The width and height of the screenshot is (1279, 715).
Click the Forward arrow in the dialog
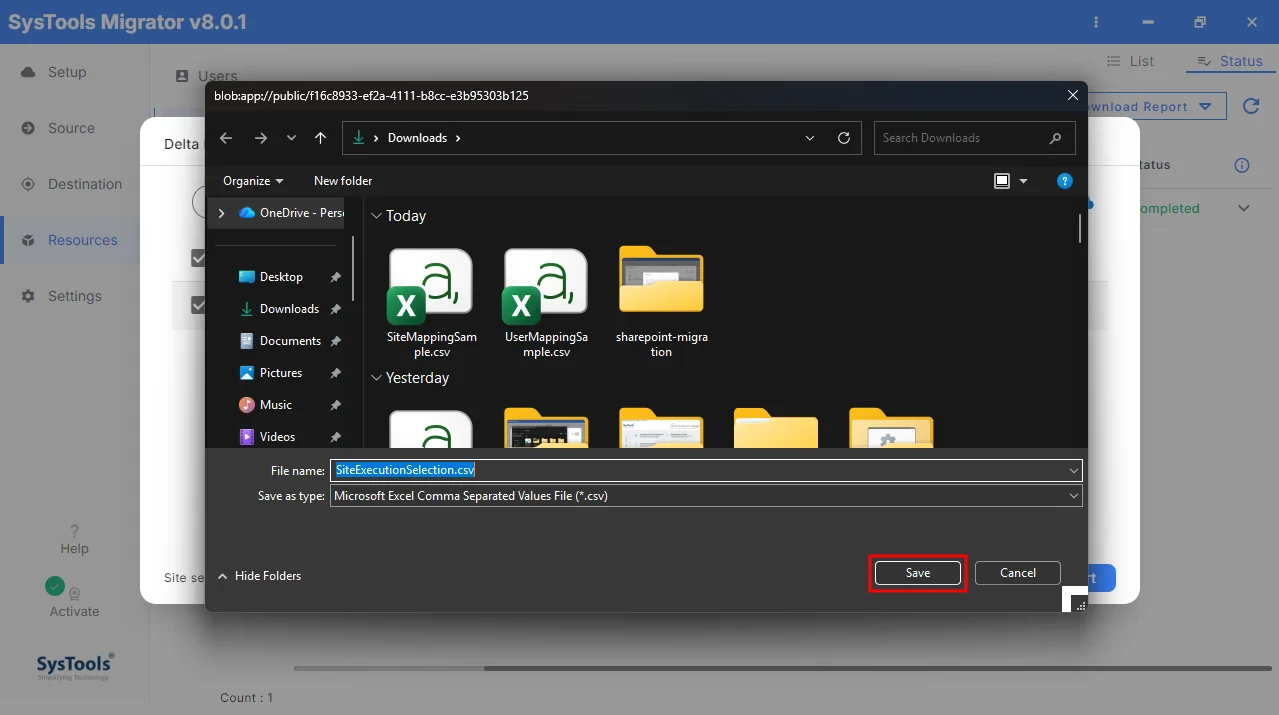[261, 138]
